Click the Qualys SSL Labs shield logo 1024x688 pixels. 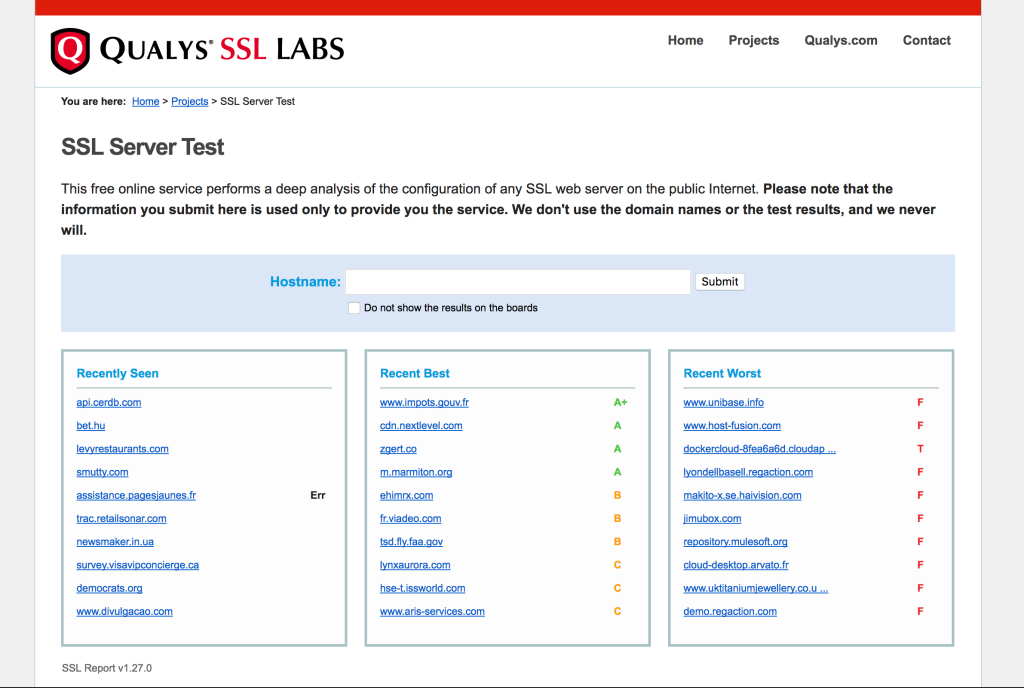point(70,50)
